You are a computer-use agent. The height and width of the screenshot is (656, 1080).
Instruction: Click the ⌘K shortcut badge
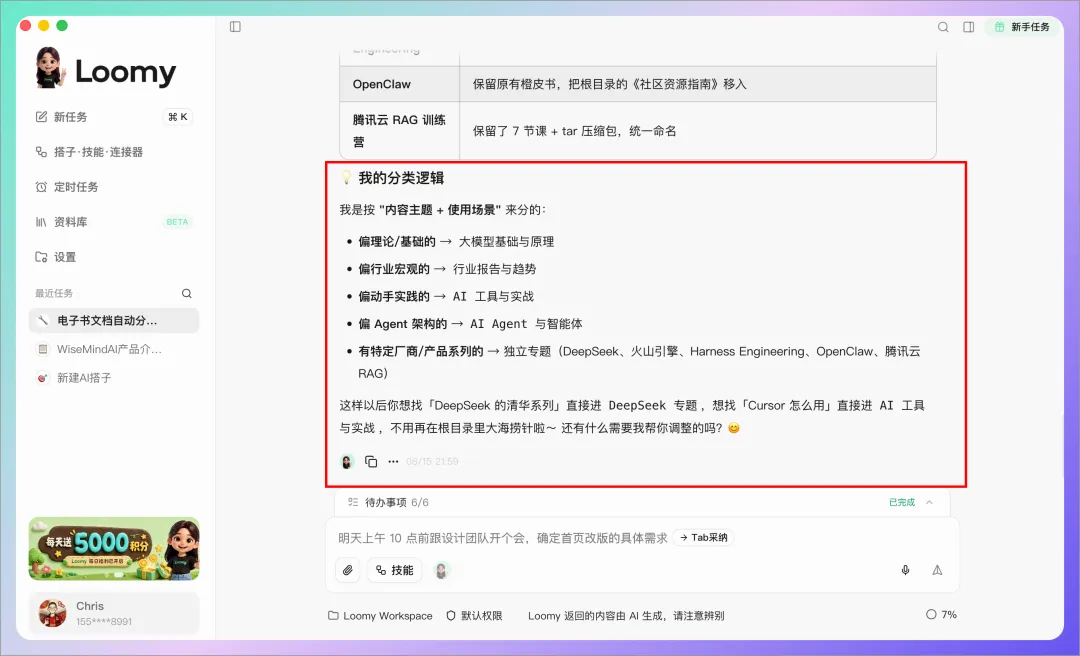click(178, 117)
